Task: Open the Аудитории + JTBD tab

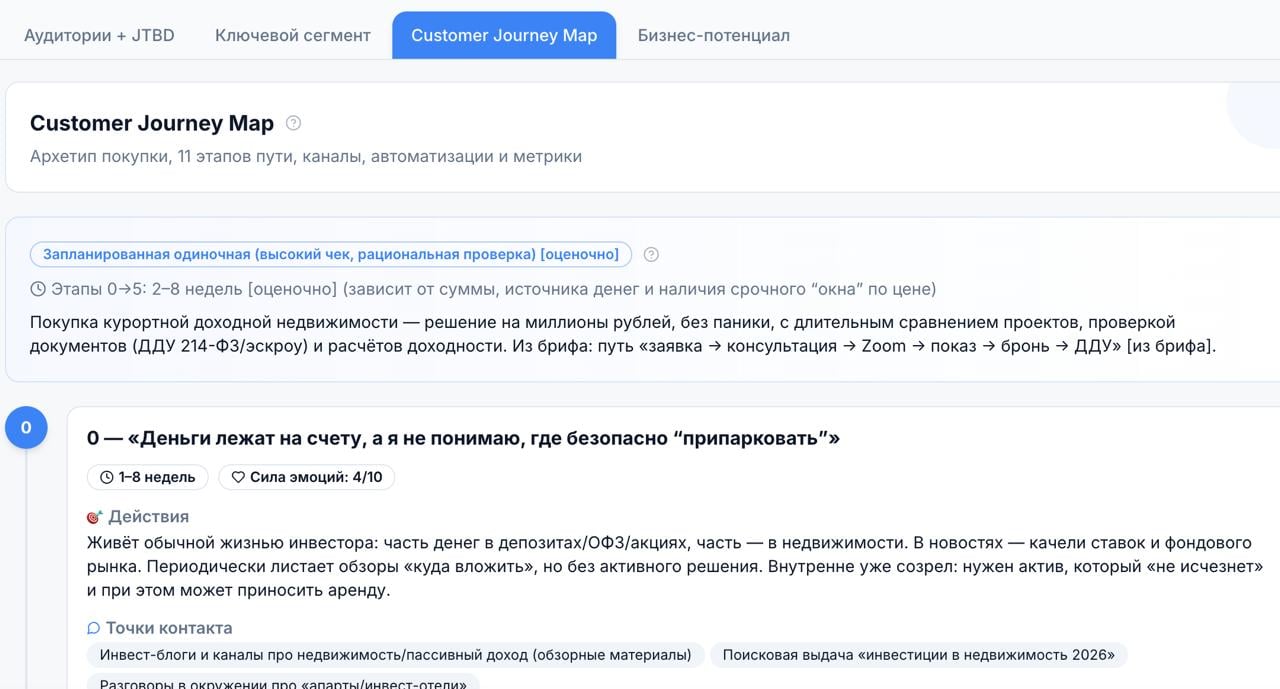Action: coord(99,35)
